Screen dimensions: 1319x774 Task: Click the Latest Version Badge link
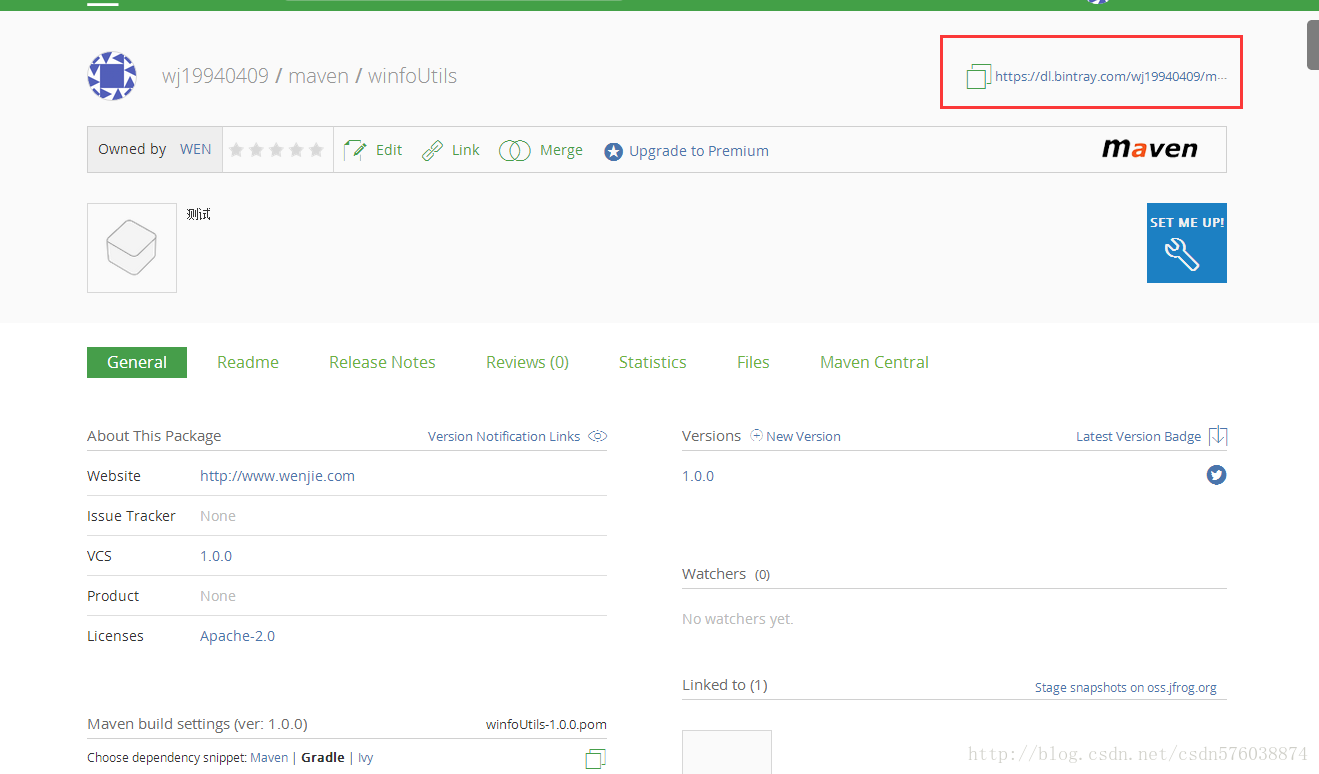[x=1138, y=436]
